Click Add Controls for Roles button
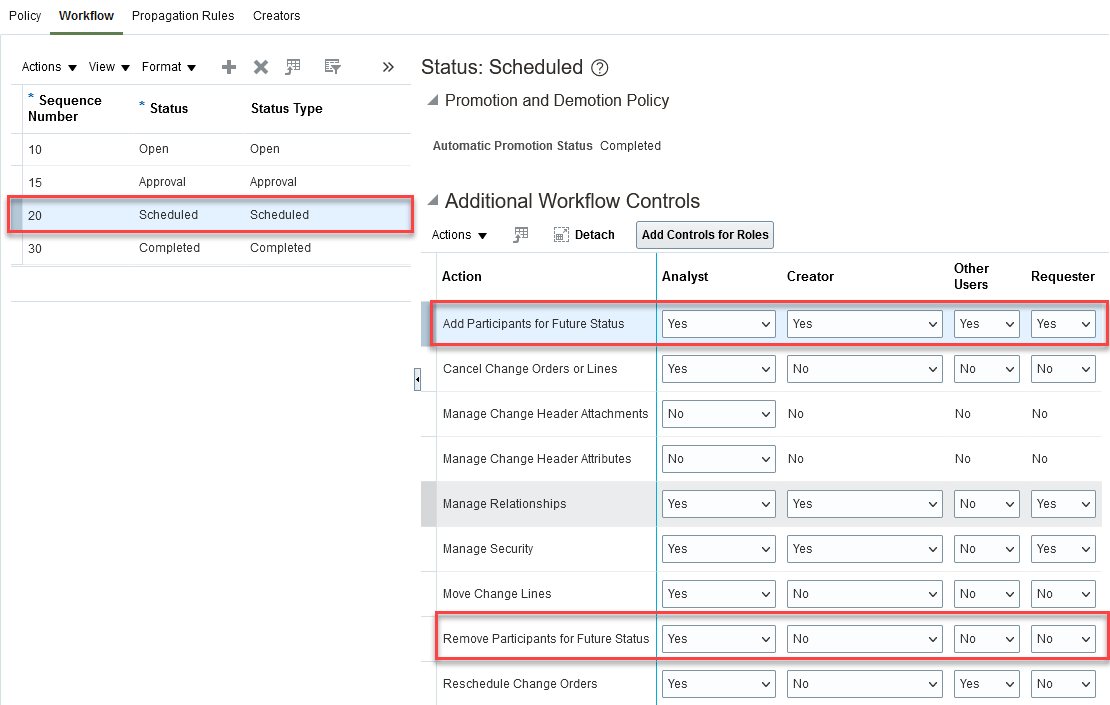 click(x=705, y=235)
